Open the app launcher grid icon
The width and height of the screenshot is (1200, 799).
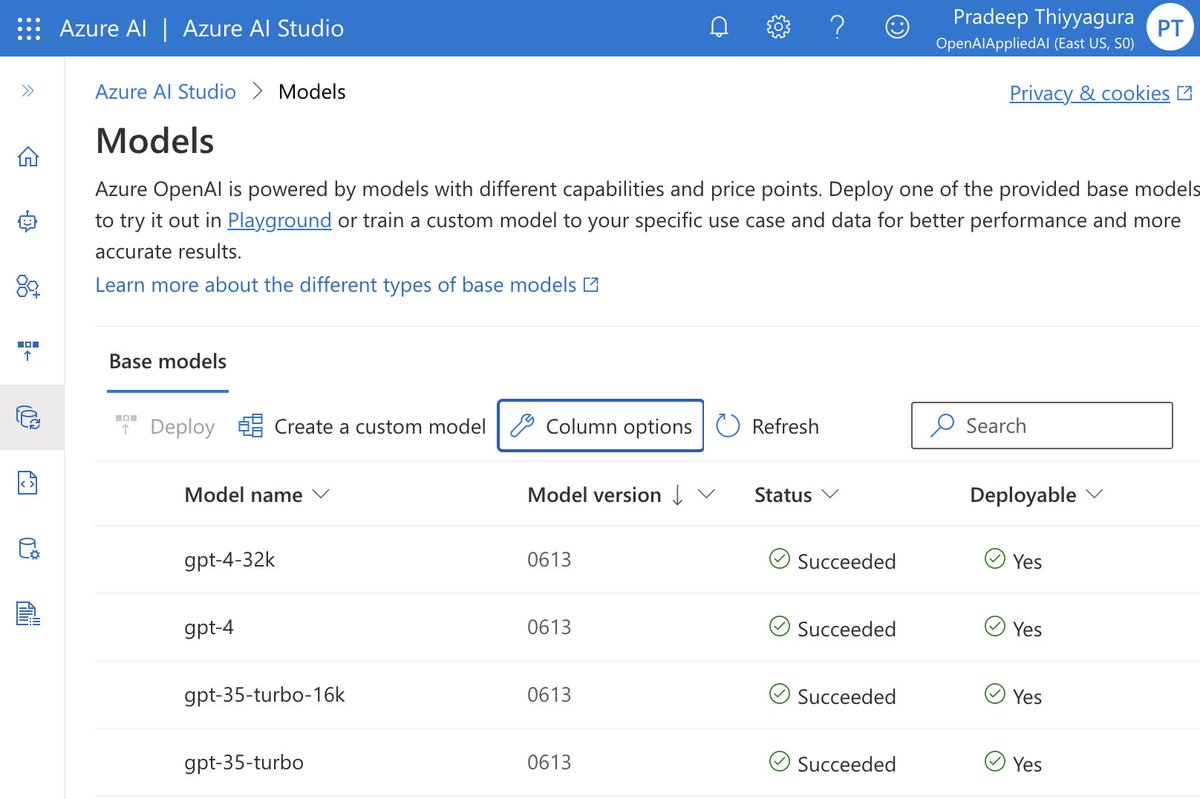coord(29,28)
